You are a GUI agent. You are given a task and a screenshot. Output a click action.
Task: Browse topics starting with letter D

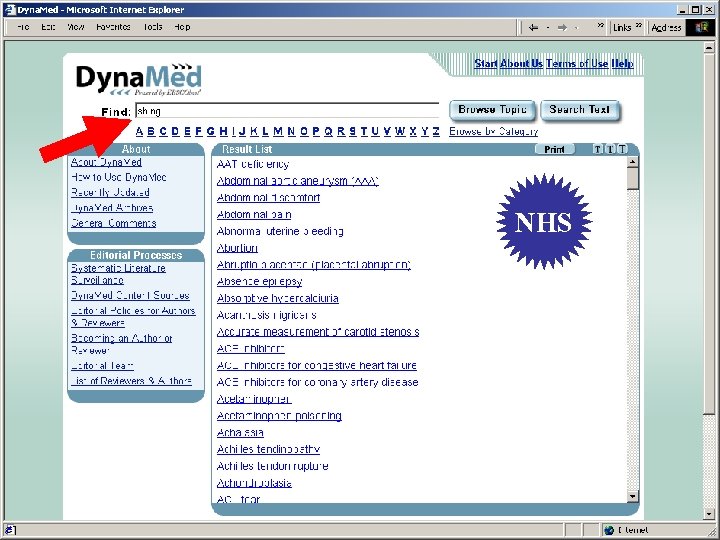(175, 132)
